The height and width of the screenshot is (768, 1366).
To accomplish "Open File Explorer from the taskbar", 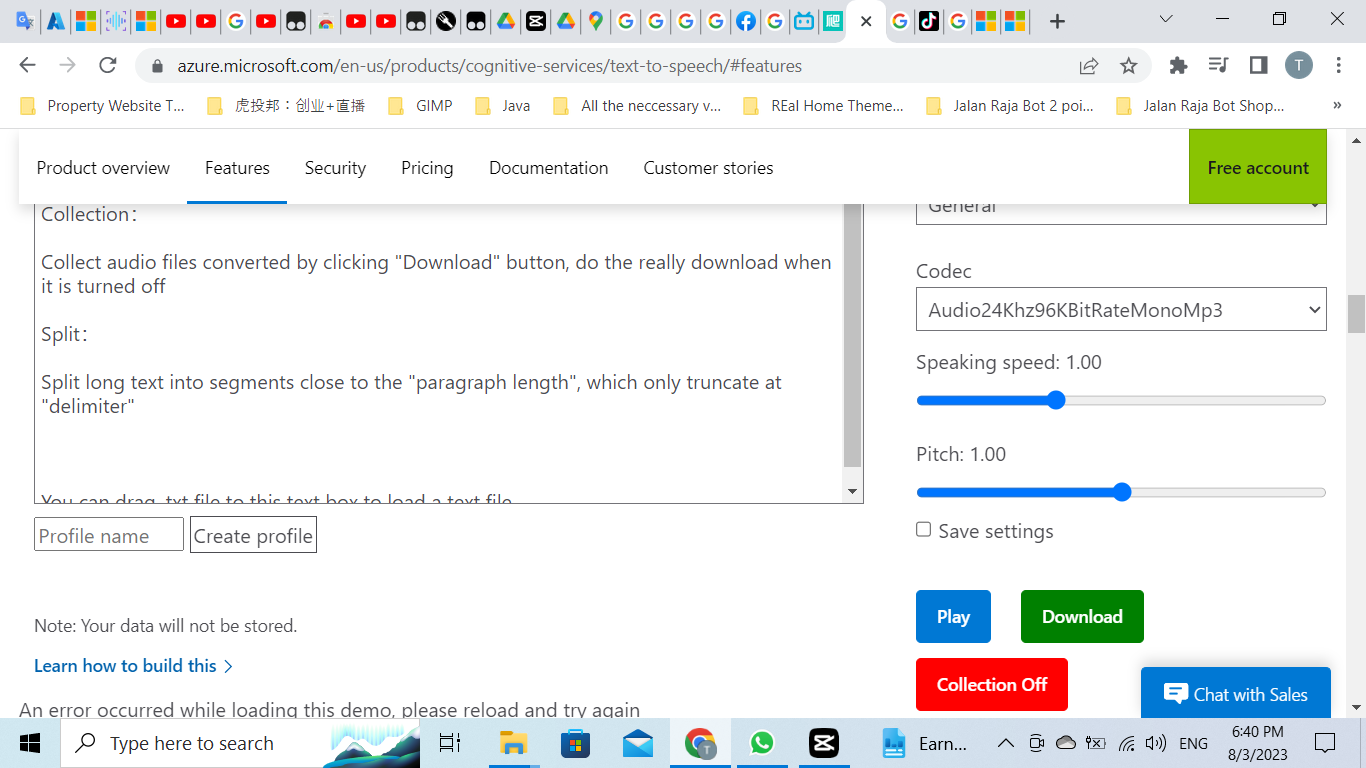I will [x=513, y=743].
